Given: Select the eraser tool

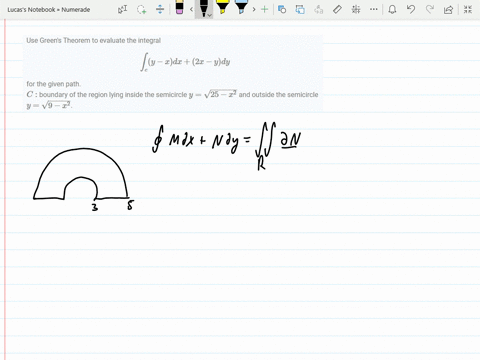Looking at the screenshot, I should pyautogui.click(x=179, y=8).
